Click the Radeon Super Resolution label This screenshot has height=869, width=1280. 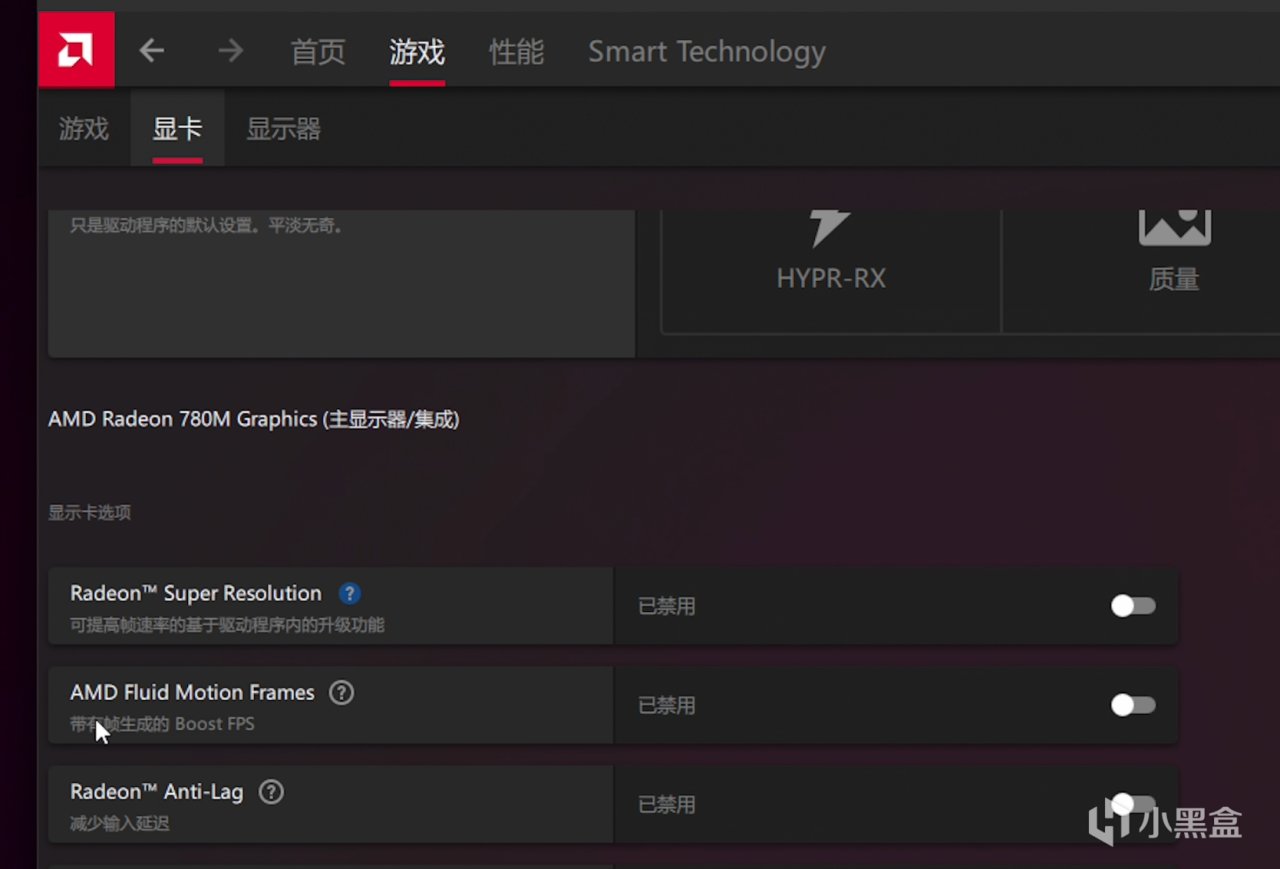[196, 593]
